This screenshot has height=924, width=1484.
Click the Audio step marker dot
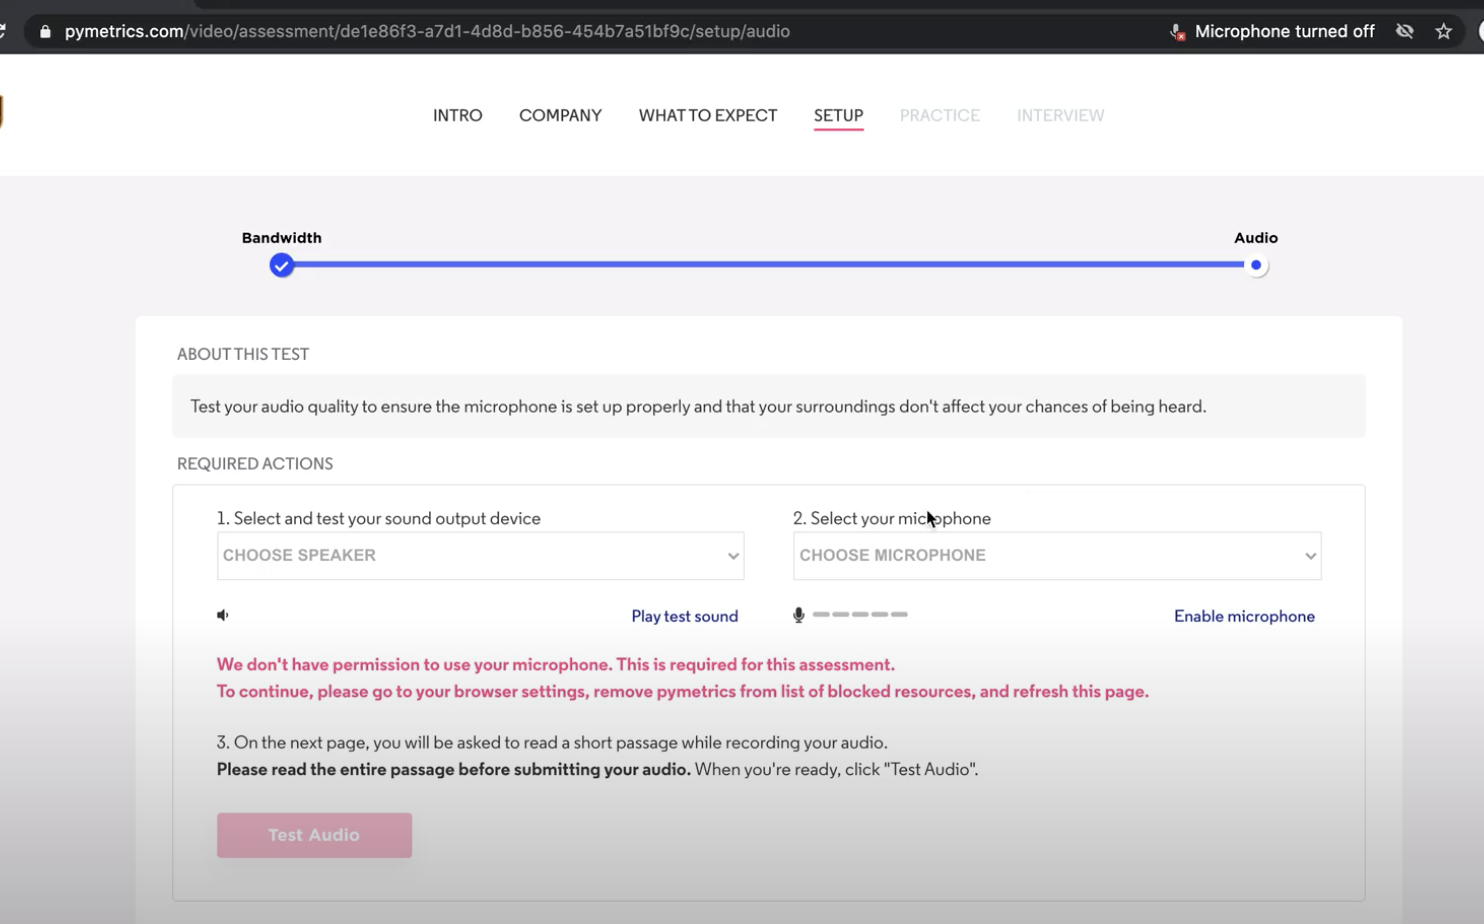click(x=1256, y=265)
